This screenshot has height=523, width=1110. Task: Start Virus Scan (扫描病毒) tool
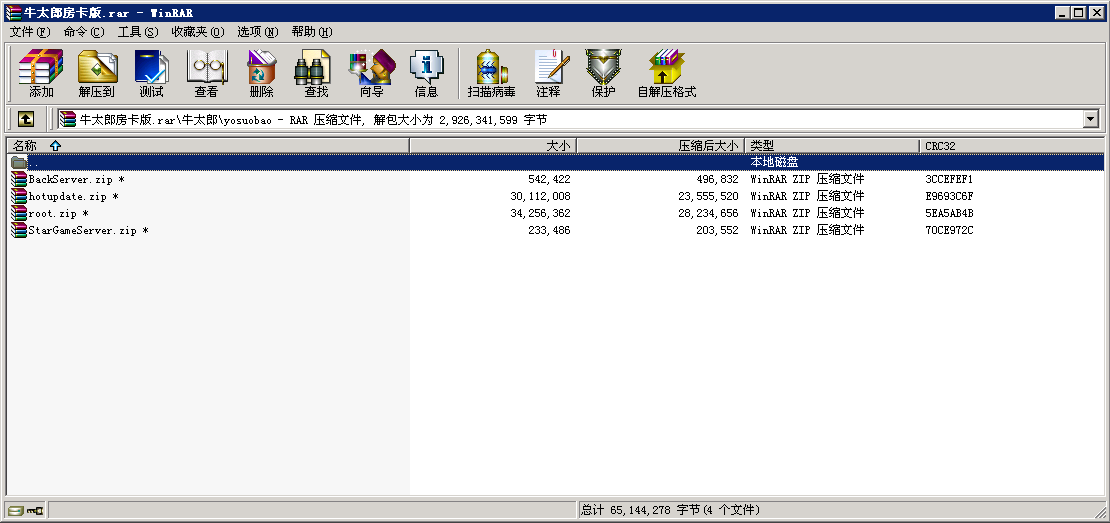(x=491, y=74)
